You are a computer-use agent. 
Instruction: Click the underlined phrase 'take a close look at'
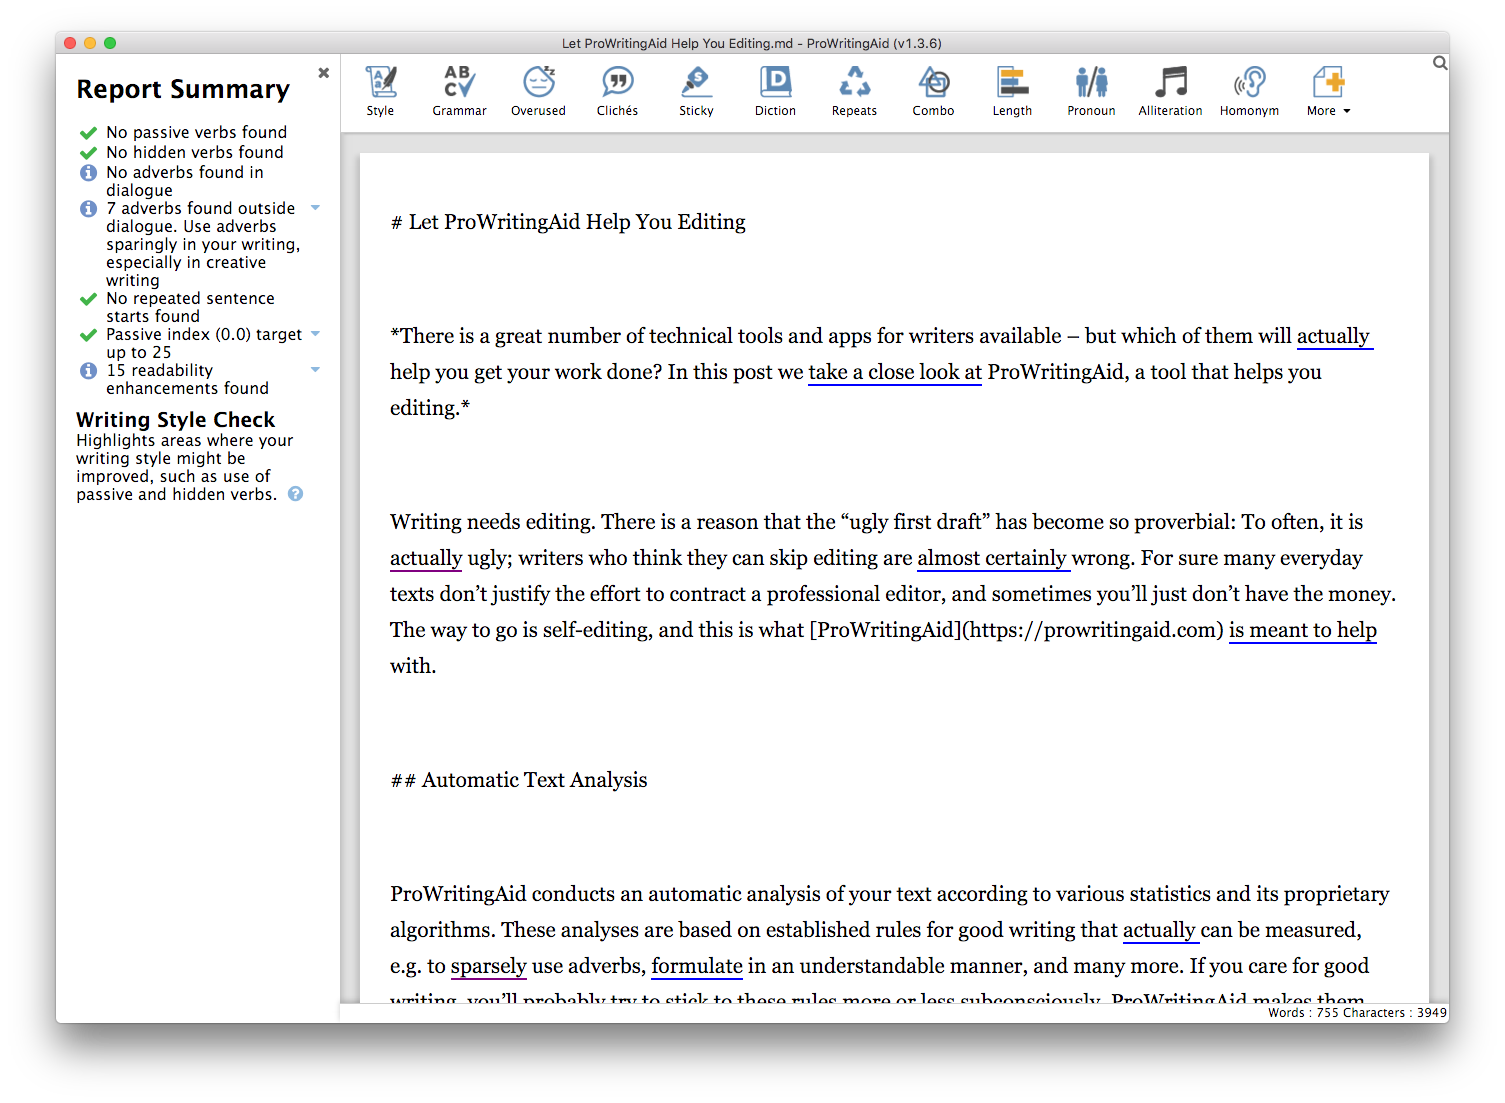tap(895, 372)
